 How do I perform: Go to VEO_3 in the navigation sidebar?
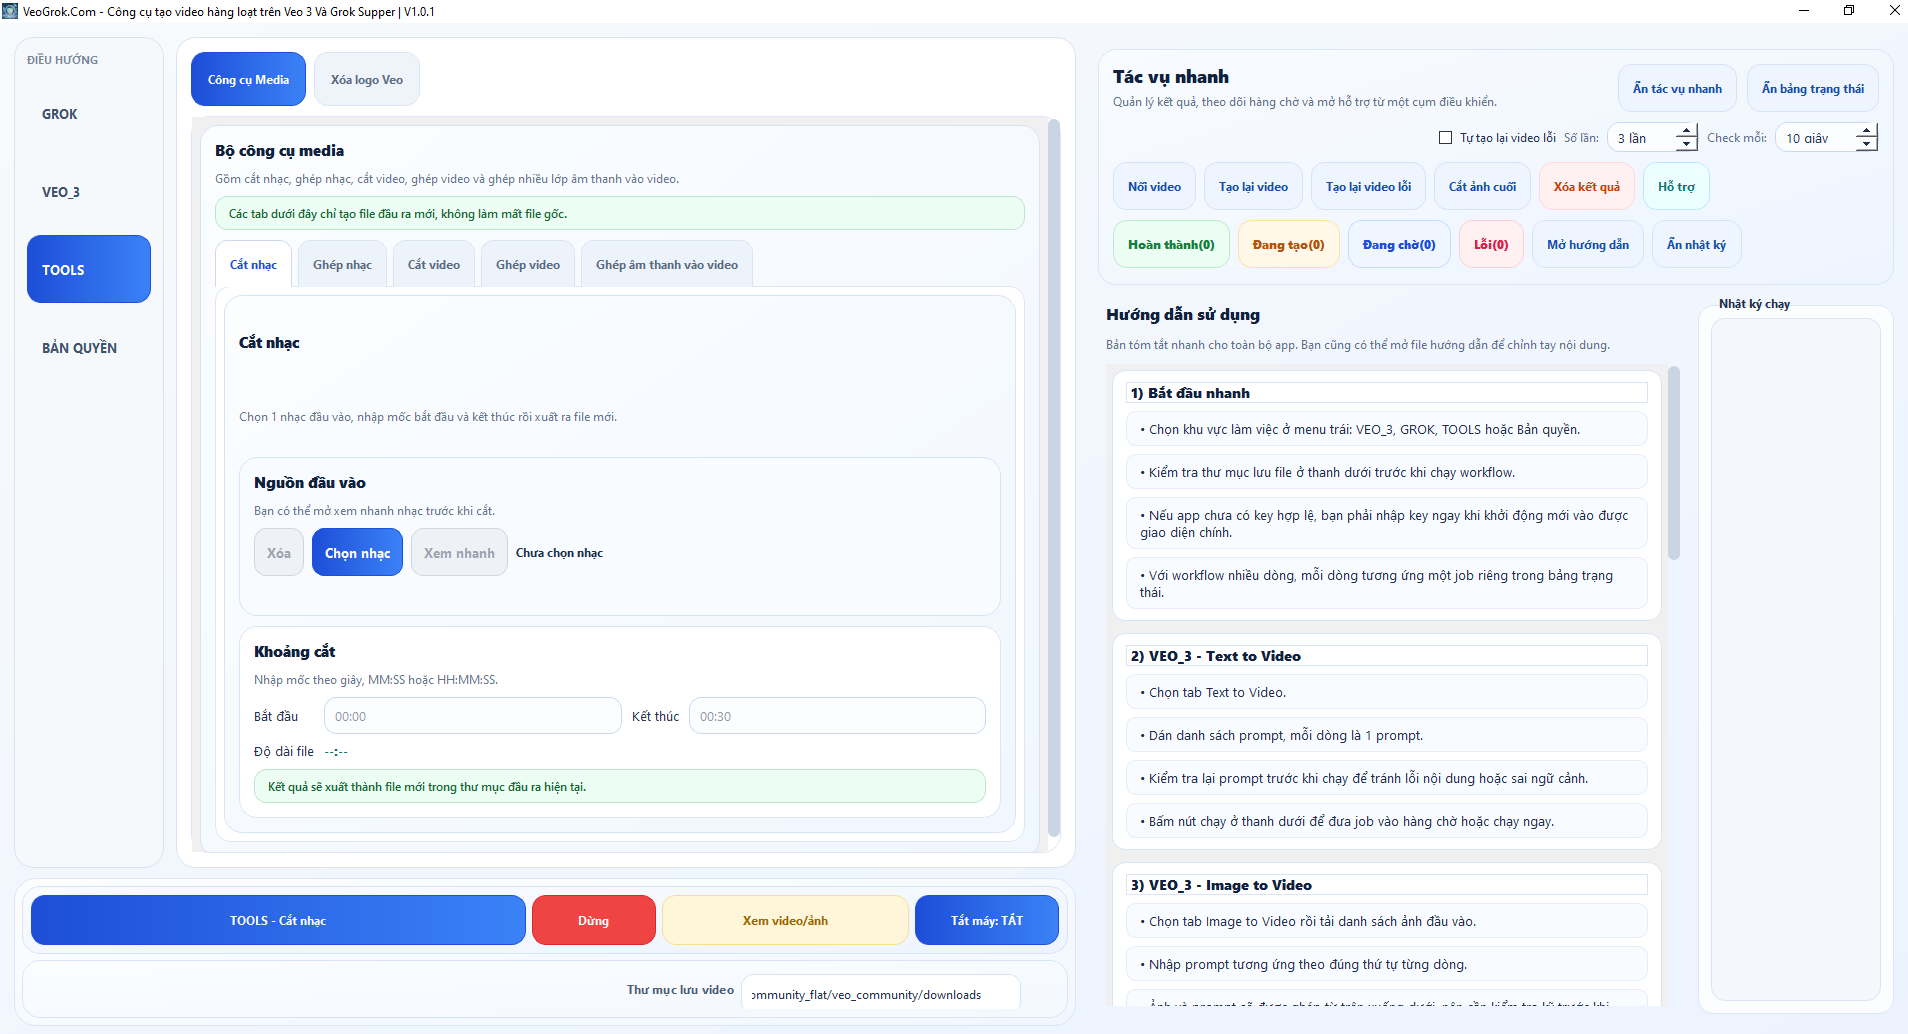coord(61,192)
